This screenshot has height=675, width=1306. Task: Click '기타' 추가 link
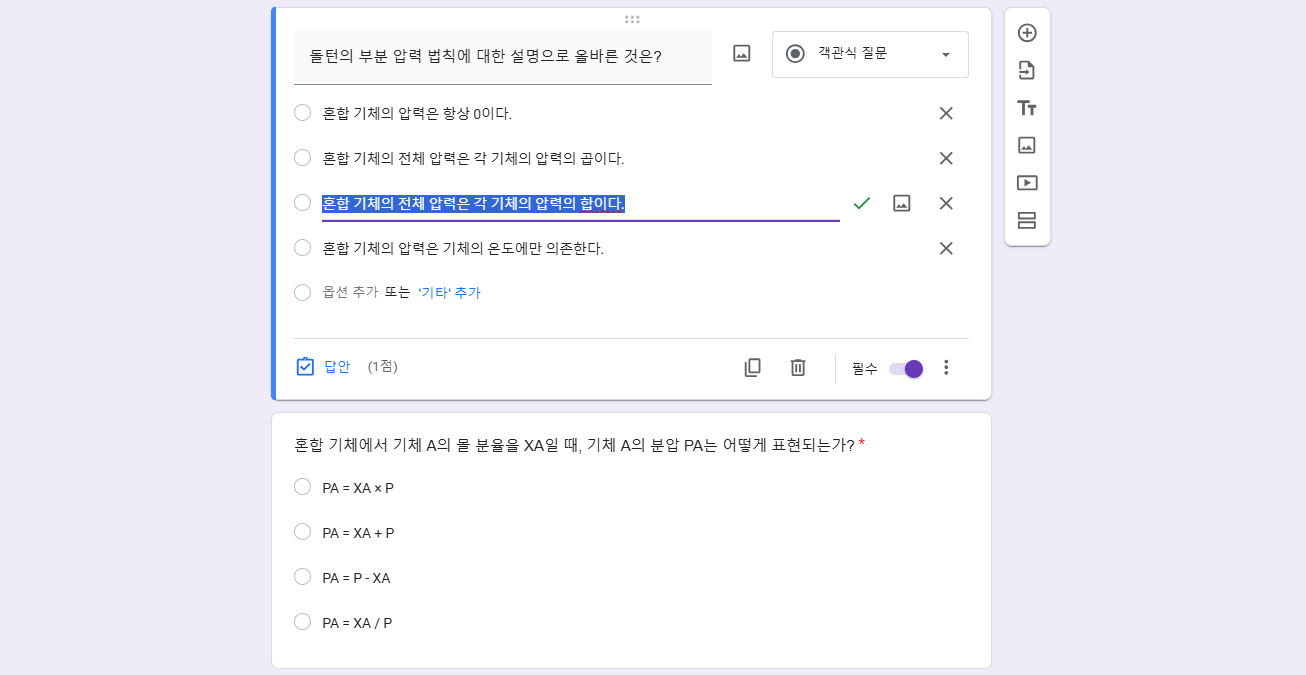449,293
